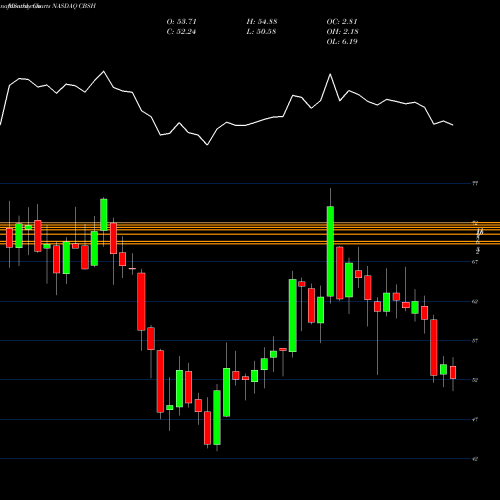The height and width of the screenshot is (500, 500).
Task: Click the tallest green candle reaching the chart's highest price
Action: click(x=330, y=251)
